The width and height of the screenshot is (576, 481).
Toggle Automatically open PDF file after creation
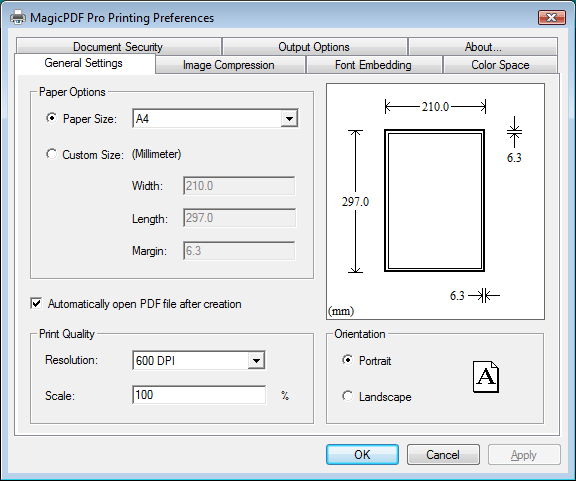coord(36,304)
